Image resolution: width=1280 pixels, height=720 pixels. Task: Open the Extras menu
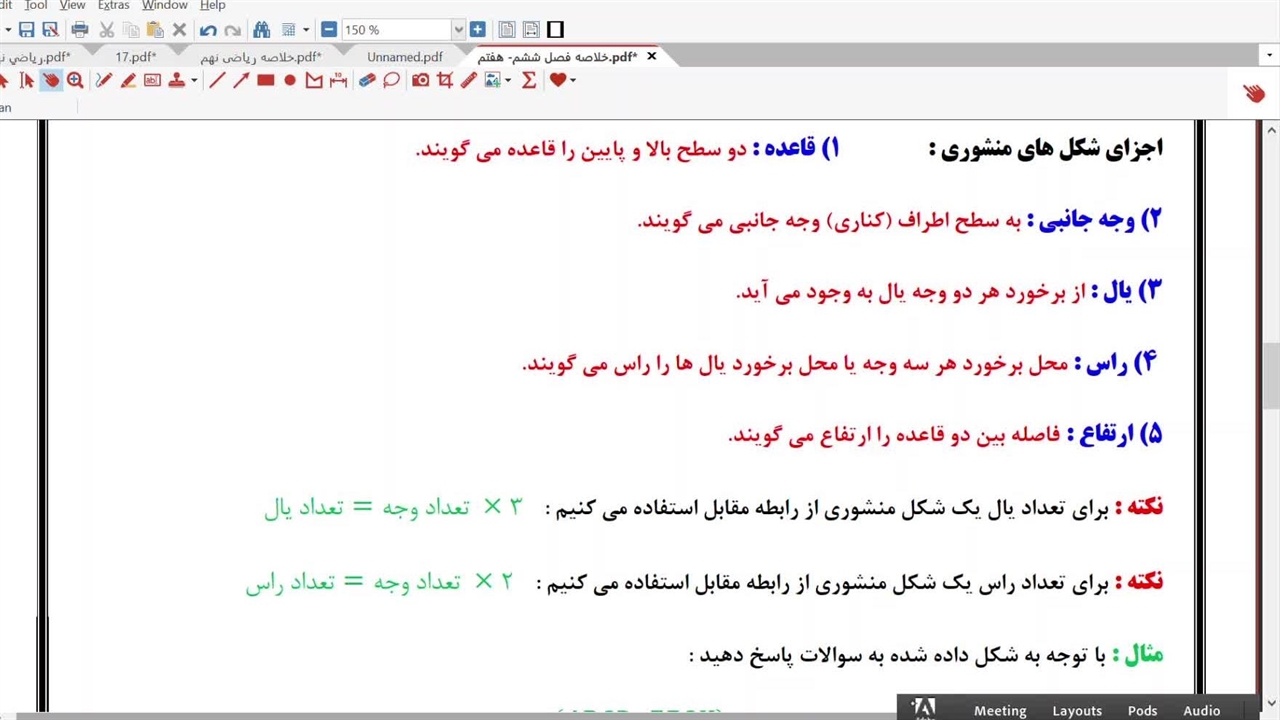pos(113,6)
